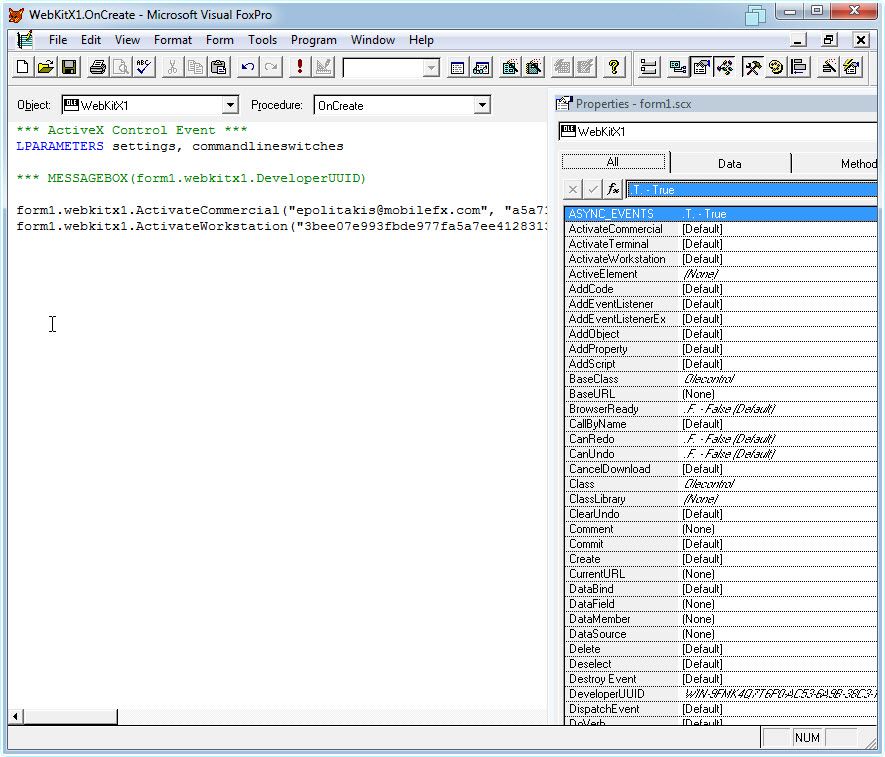The width and height of the screenshot is (885, 757).
Task: Click the LPARAMETERS keyword in the code
Action: click(60, 146)
